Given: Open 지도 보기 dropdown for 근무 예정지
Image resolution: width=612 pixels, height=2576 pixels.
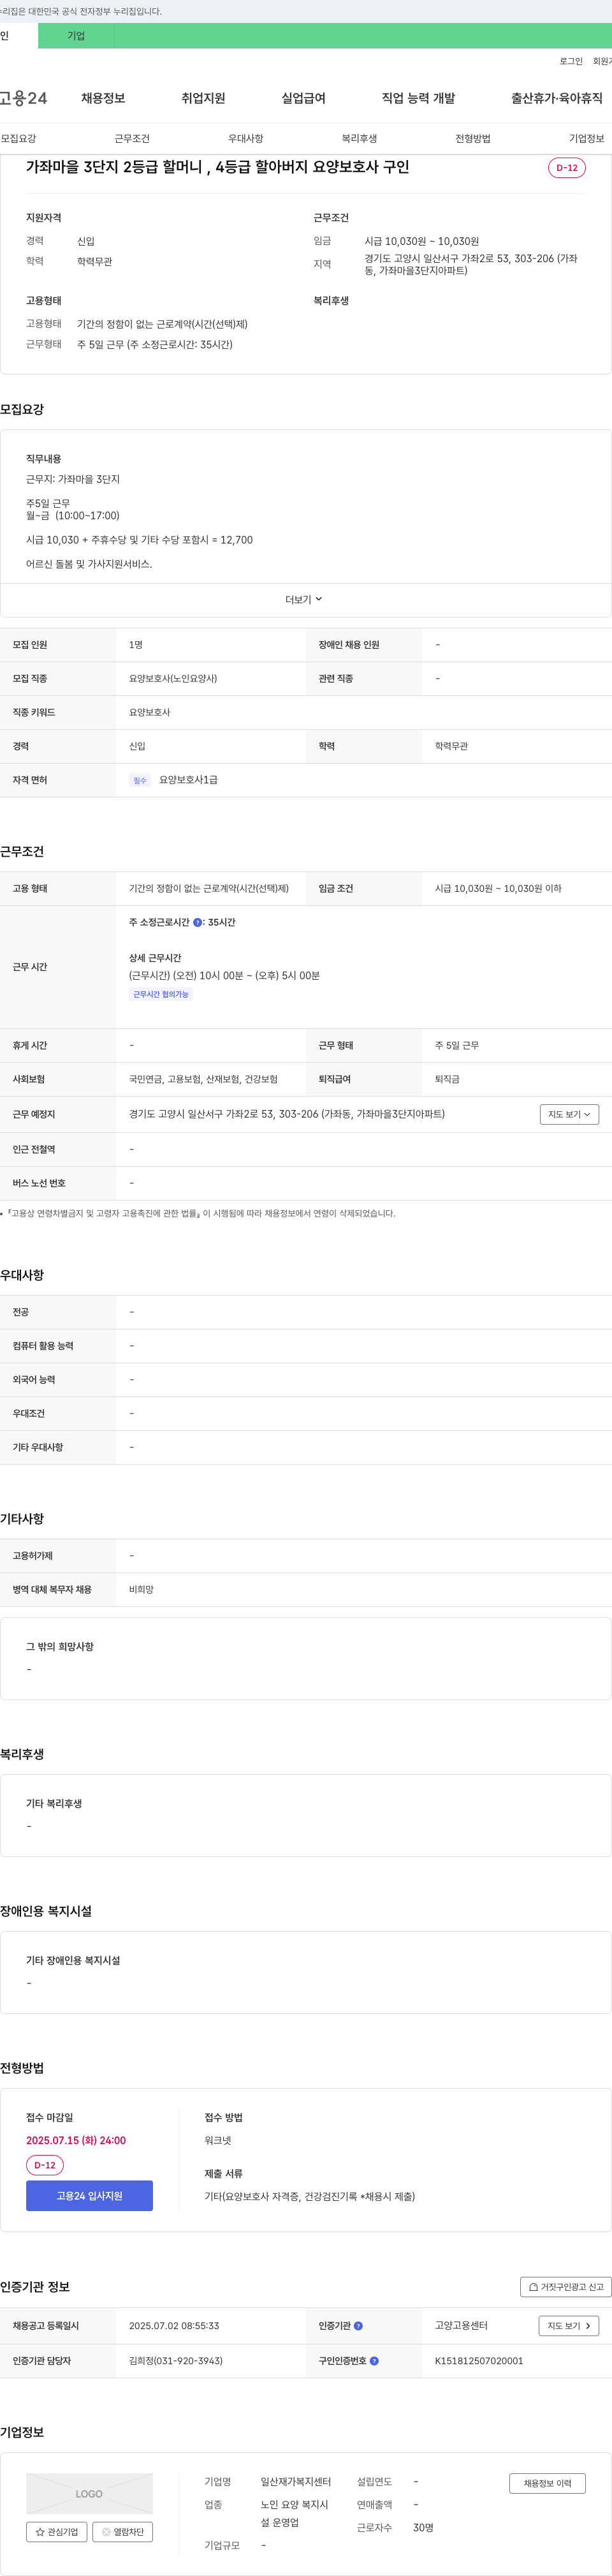Looking at the screenshot, I should (x=569, y=1114).
